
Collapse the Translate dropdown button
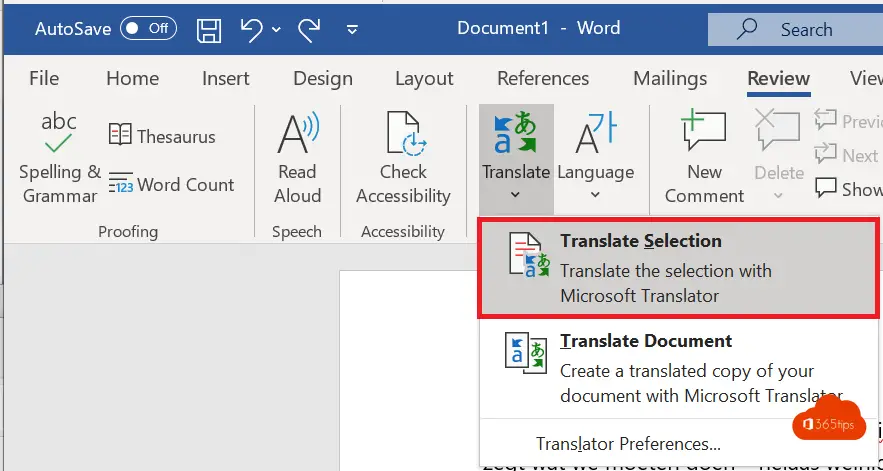[x=516, y=158]
